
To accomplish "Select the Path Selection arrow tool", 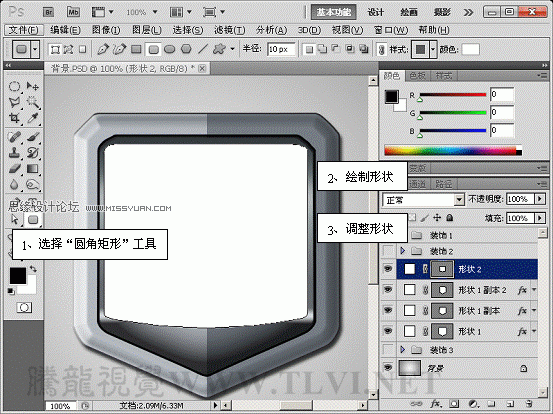I will pos(14,219).
